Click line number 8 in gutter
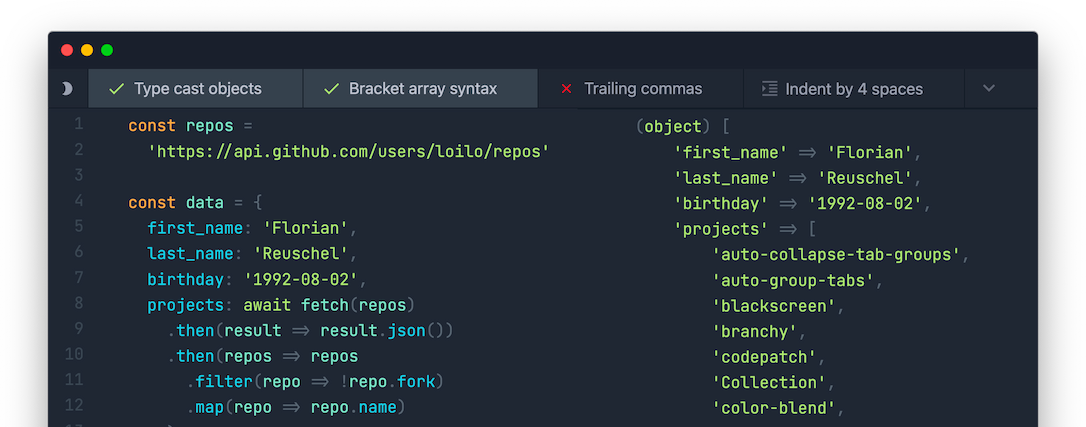The height and width of the screenshot is (427, 1086). tap(78, 303)
